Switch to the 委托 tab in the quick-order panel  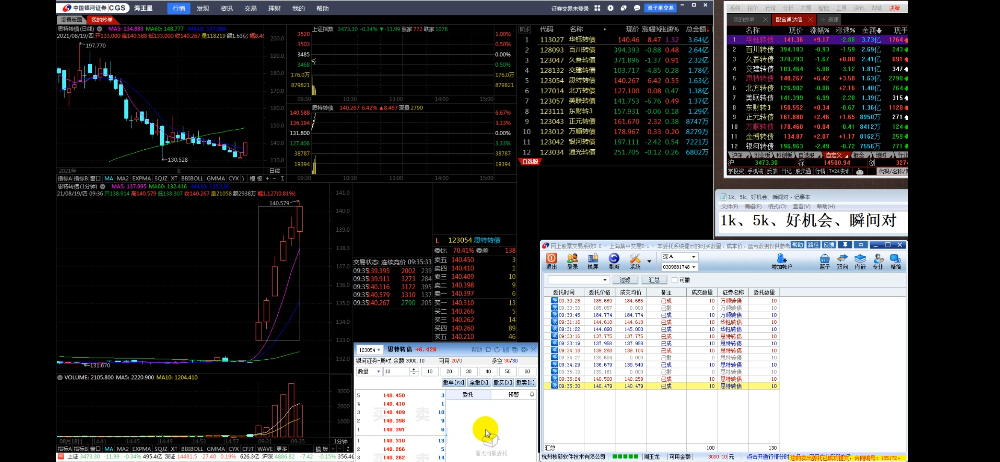pyautogui.click(x=468, y=394)
